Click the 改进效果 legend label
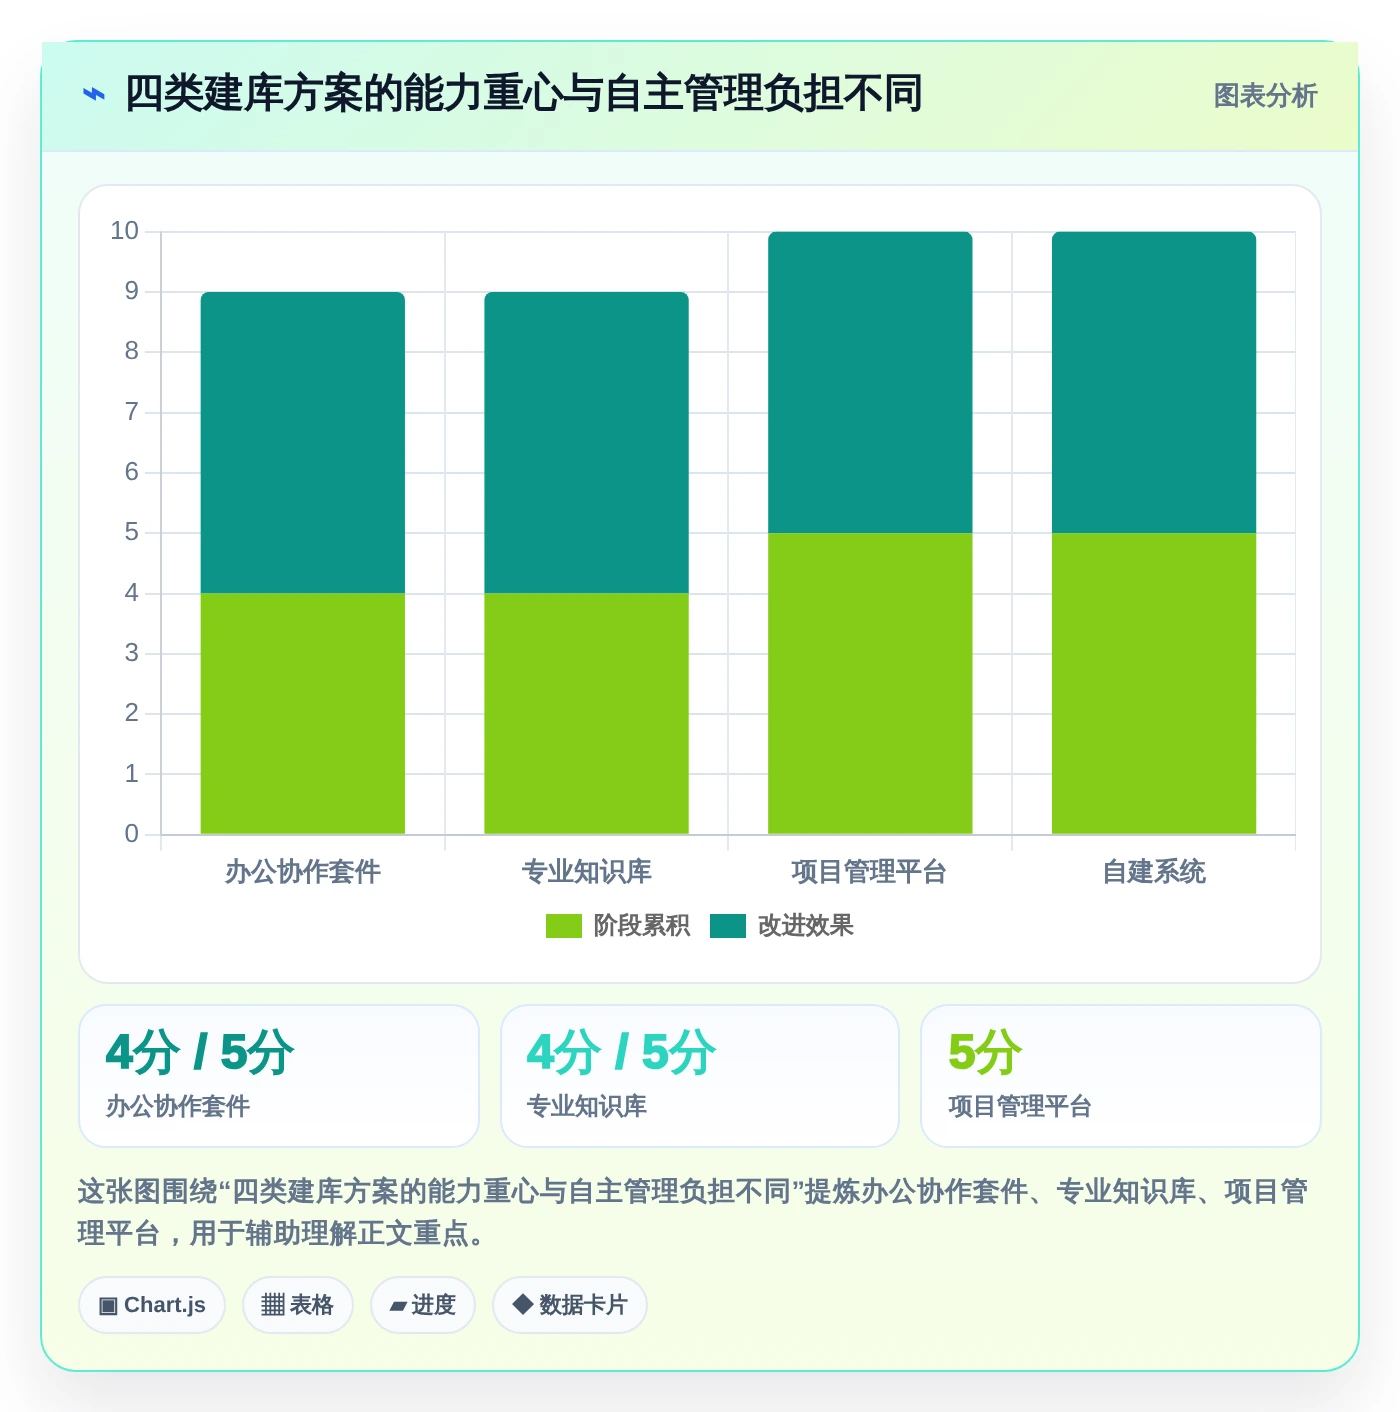Viewport: 1400px width, 1412px height. coord(806,926)
